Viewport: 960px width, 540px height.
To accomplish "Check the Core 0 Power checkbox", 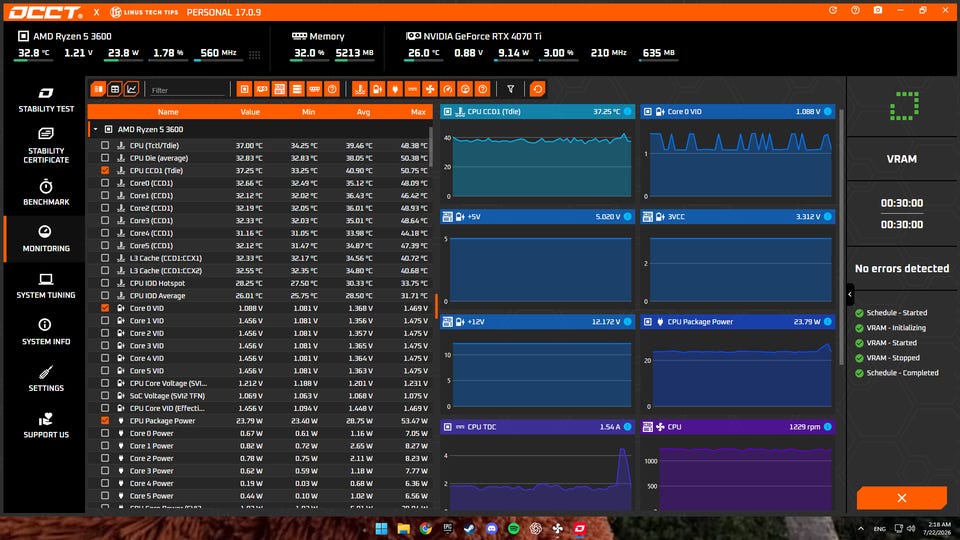I will pyautogui.click(x=105, y=433).
